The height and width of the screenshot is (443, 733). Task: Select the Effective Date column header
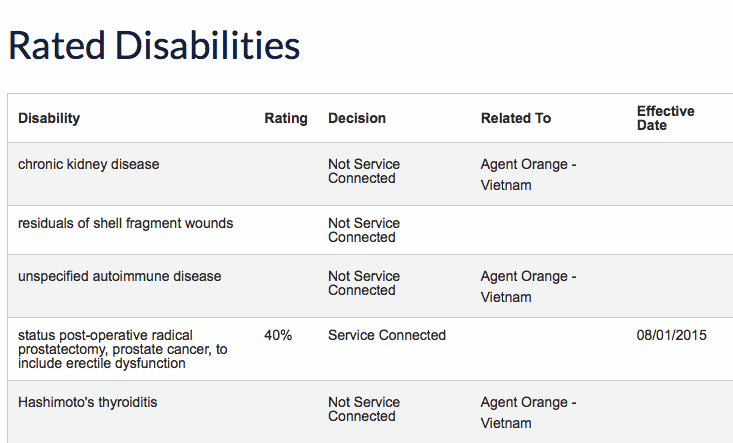665,118
